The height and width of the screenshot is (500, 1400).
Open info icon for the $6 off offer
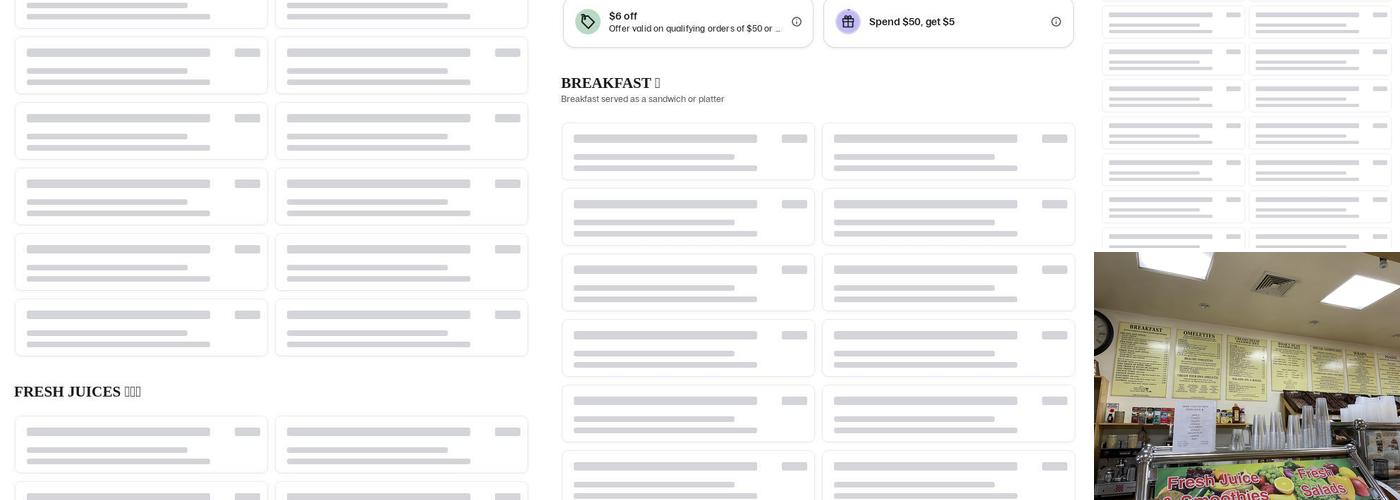point(797,21)
